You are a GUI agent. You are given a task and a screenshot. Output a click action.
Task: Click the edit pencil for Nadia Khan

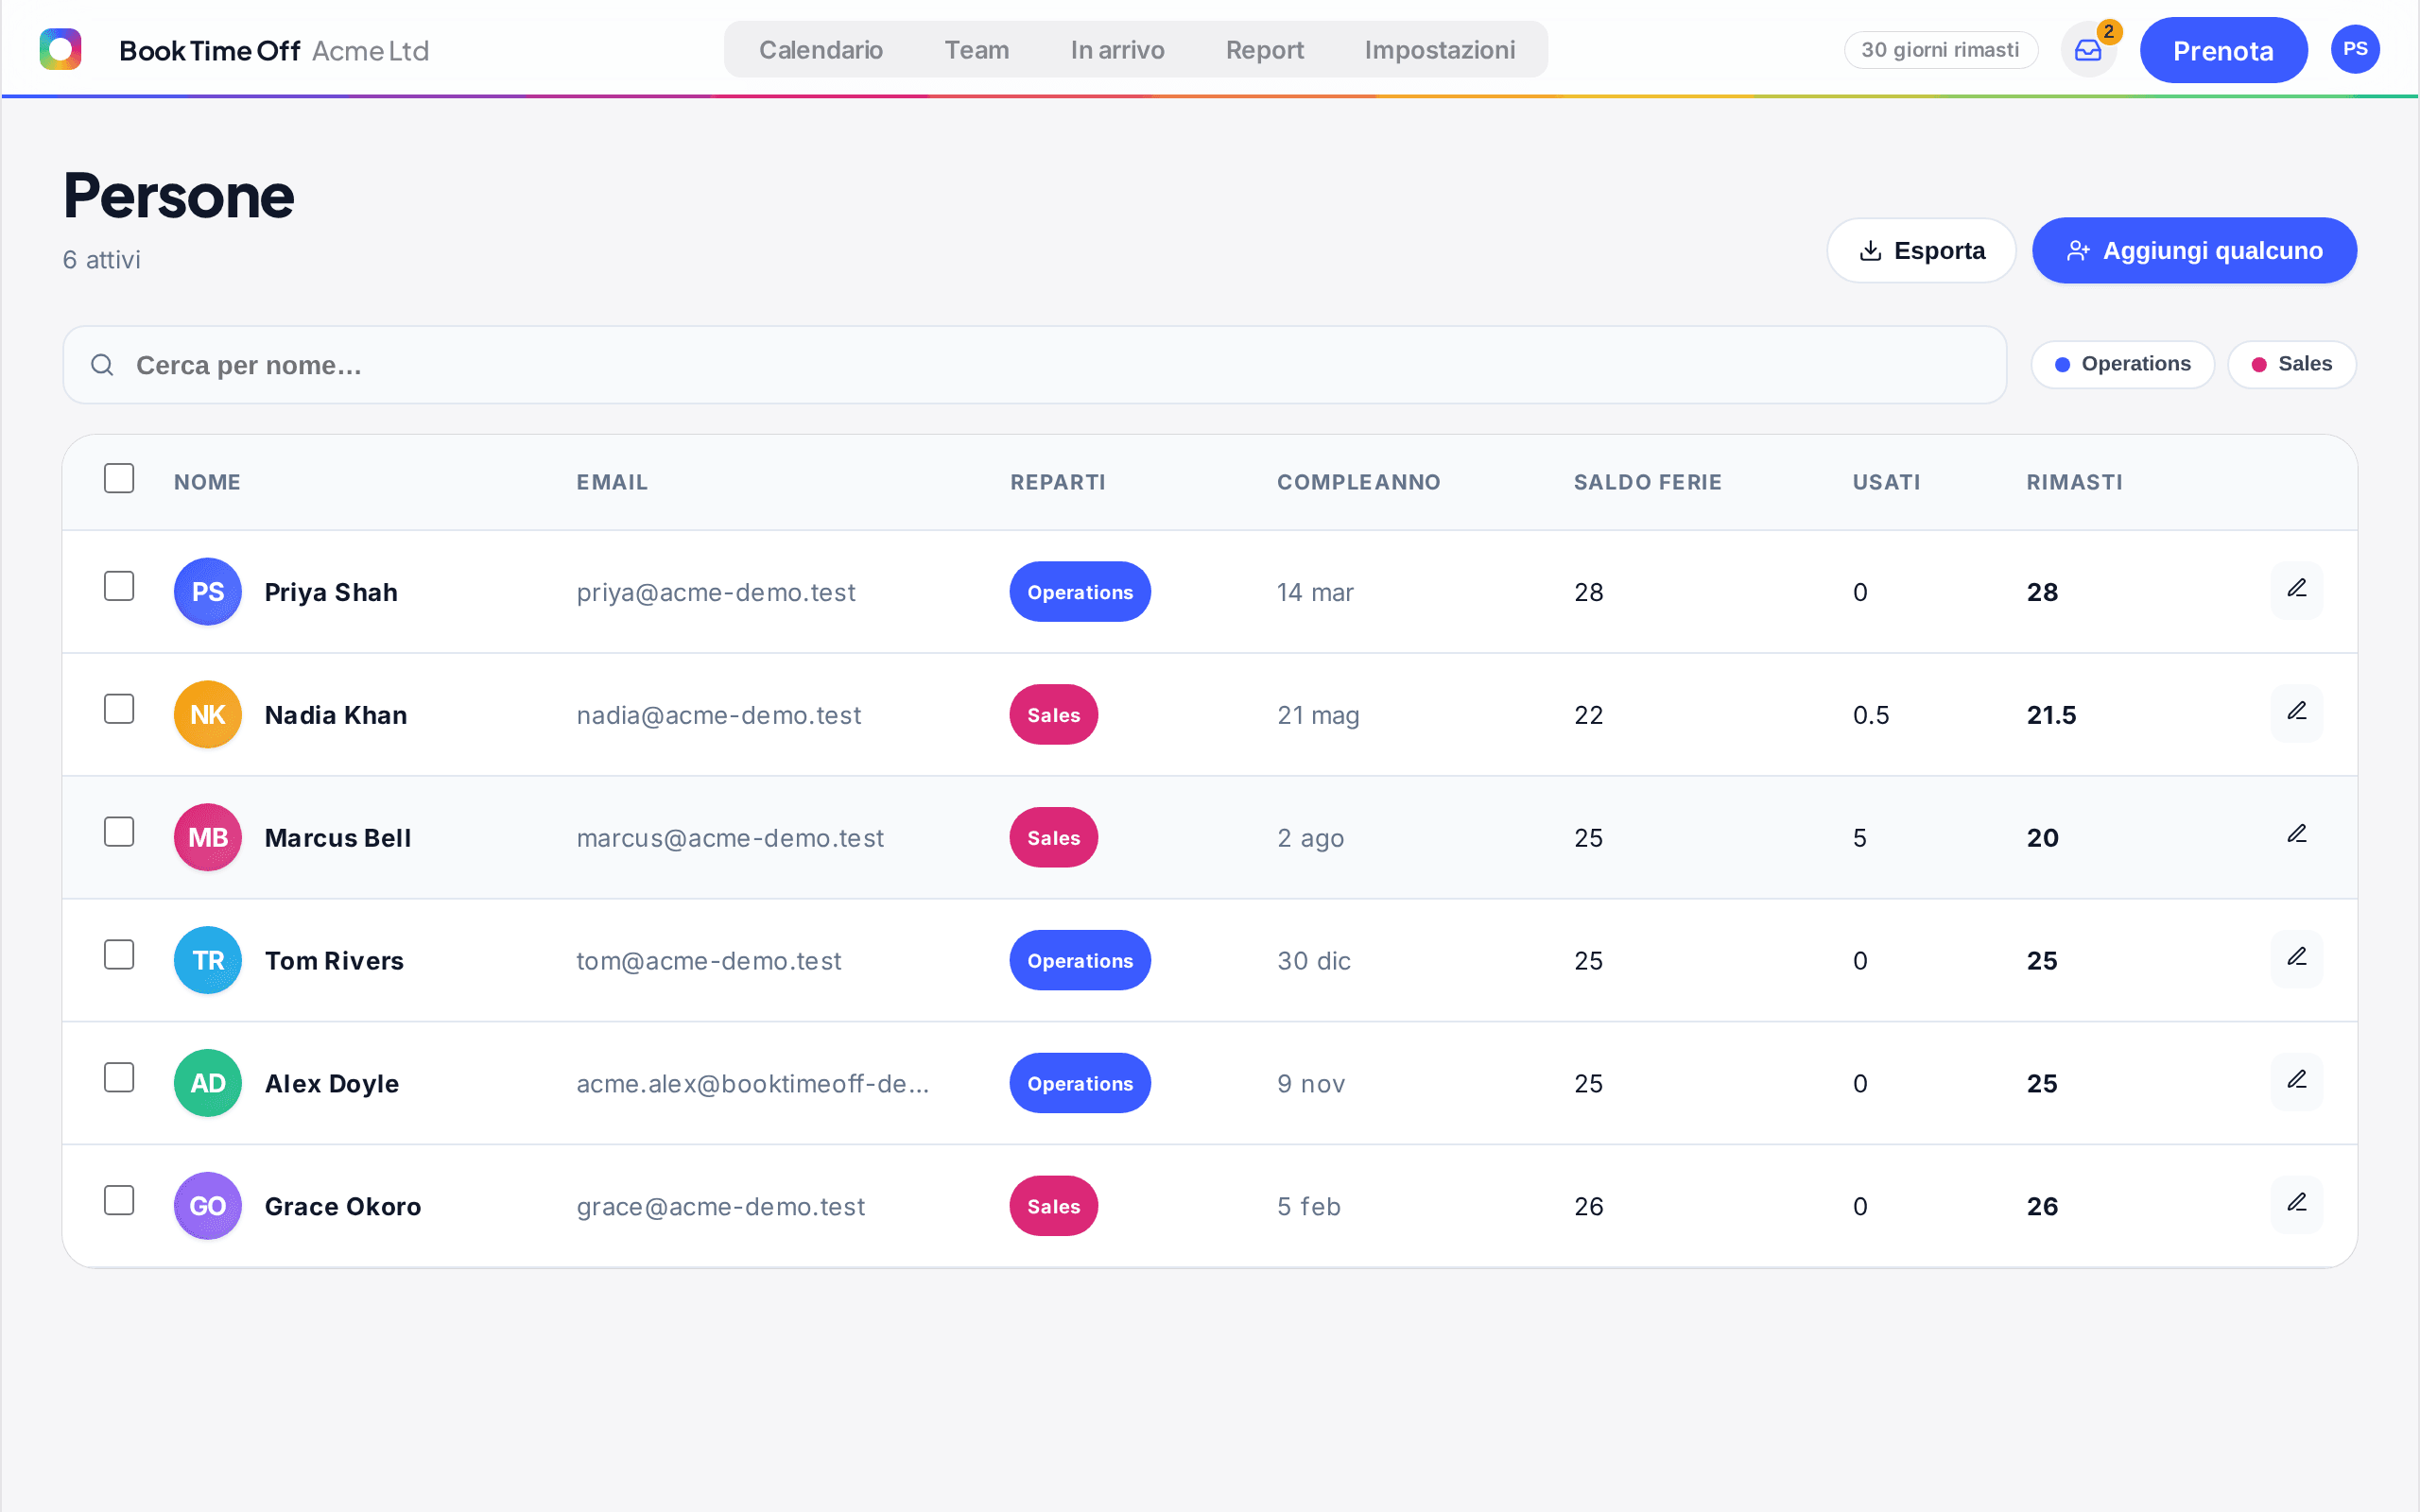[x=2296, y=713]
